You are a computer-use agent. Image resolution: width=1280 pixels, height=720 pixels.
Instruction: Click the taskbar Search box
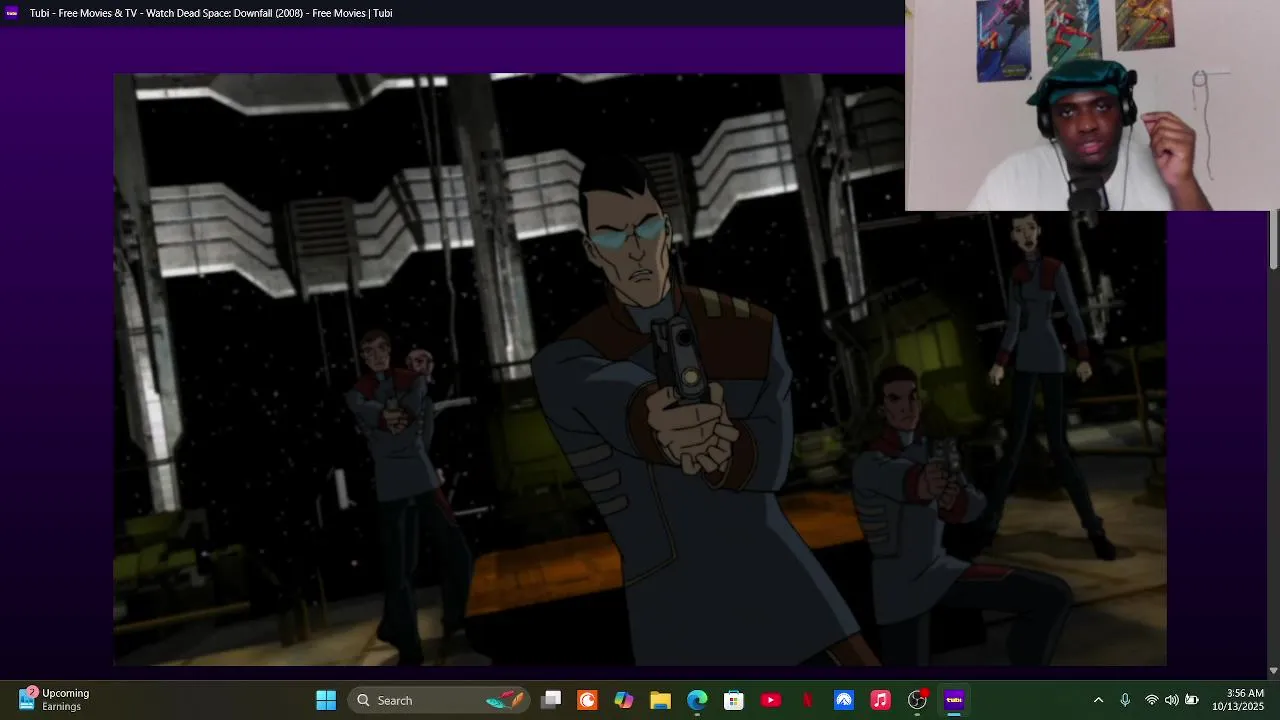pos(440,700)
